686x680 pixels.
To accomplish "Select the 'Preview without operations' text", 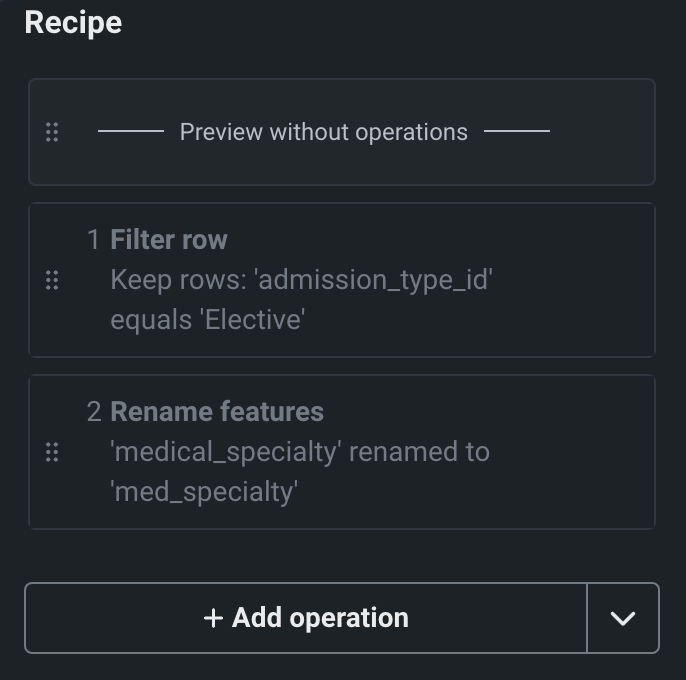I will [x=323, y=132].
